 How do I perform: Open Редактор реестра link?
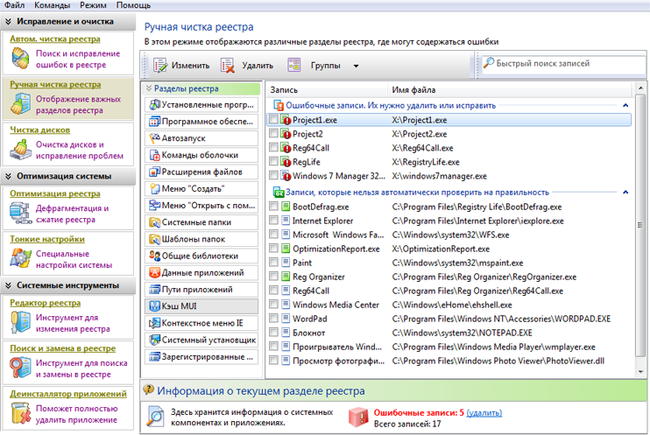click(45, 303)
